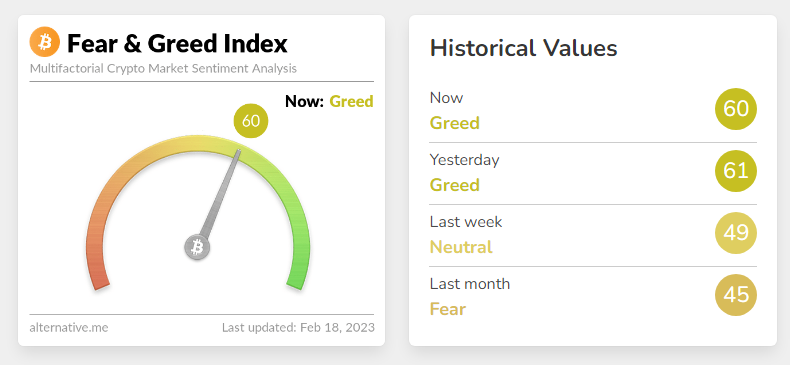
Task: Click the Multifactorial Crypto Market Sentiment subtitle
Action: point(163,69)
